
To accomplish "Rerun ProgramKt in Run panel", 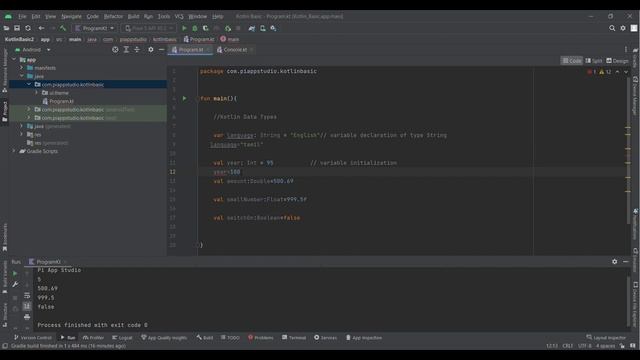I will [15, 273].
